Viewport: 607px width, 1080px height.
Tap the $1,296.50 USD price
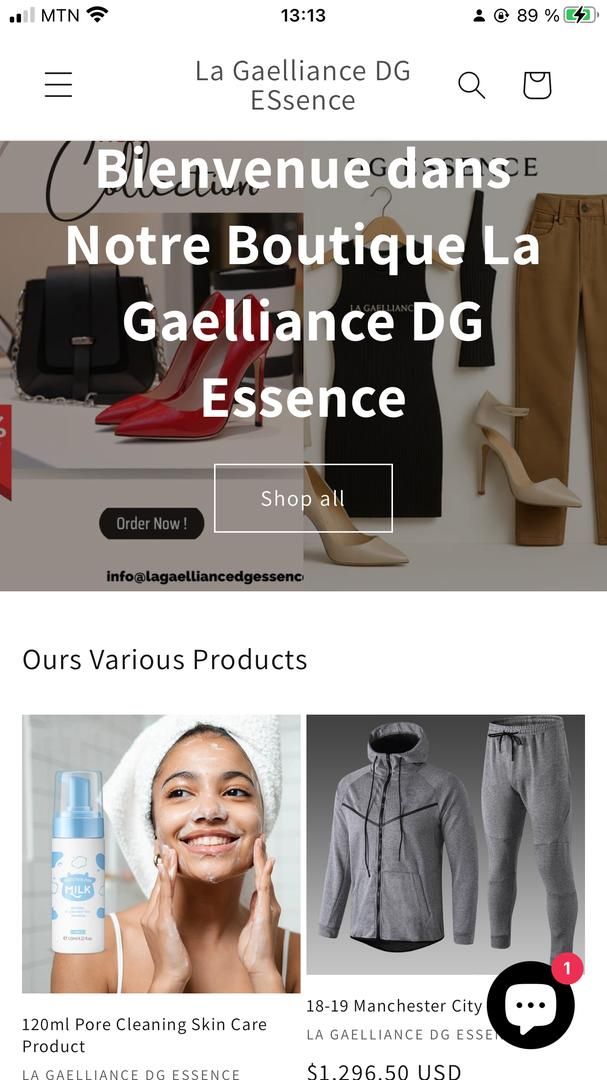click(384, 1072)
